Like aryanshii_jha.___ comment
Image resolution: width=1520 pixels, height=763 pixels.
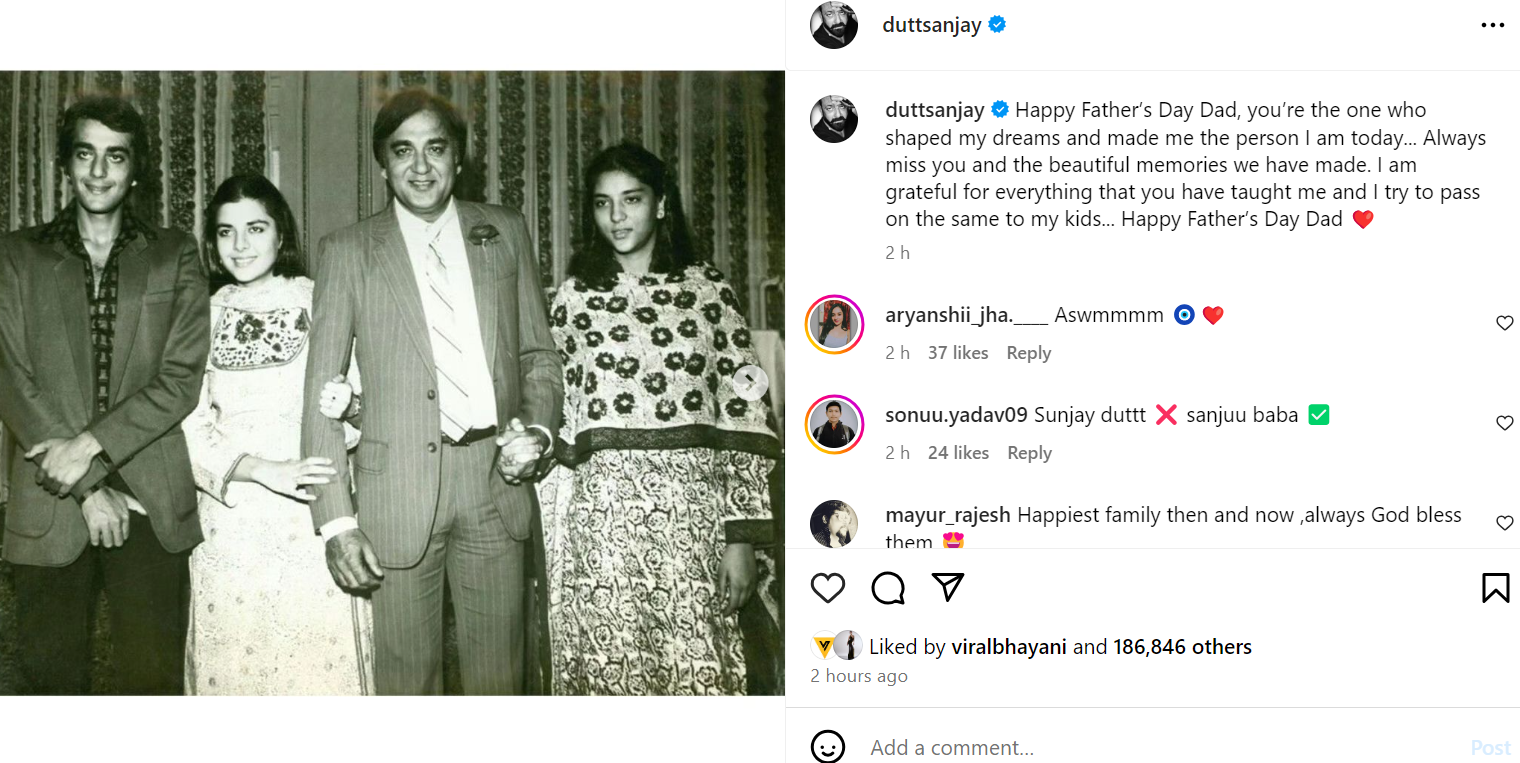[1504, 323]
